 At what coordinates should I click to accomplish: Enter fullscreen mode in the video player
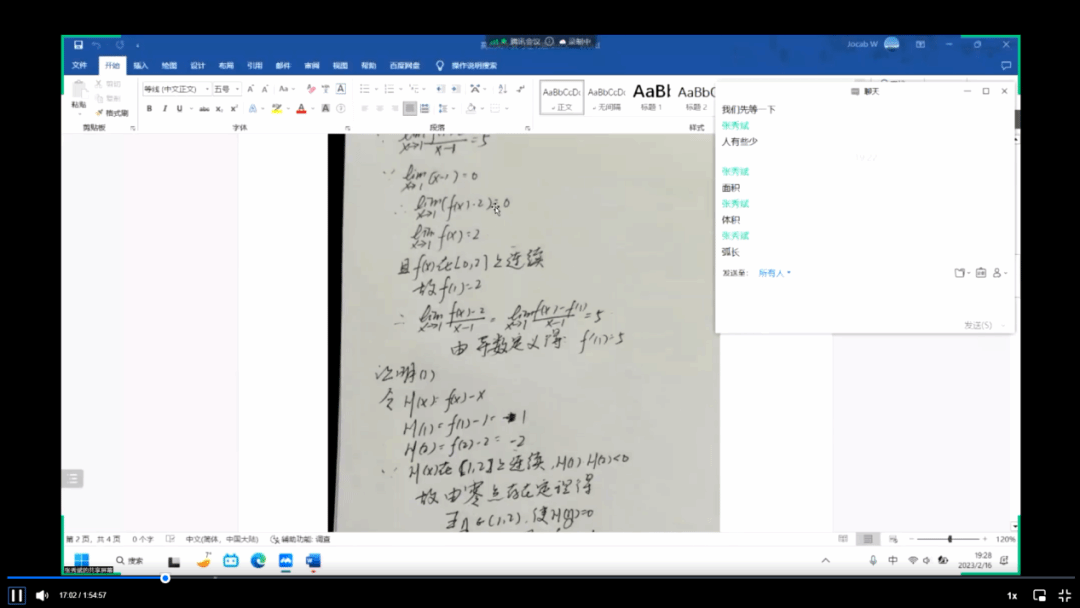click(x=1064, y=595)
